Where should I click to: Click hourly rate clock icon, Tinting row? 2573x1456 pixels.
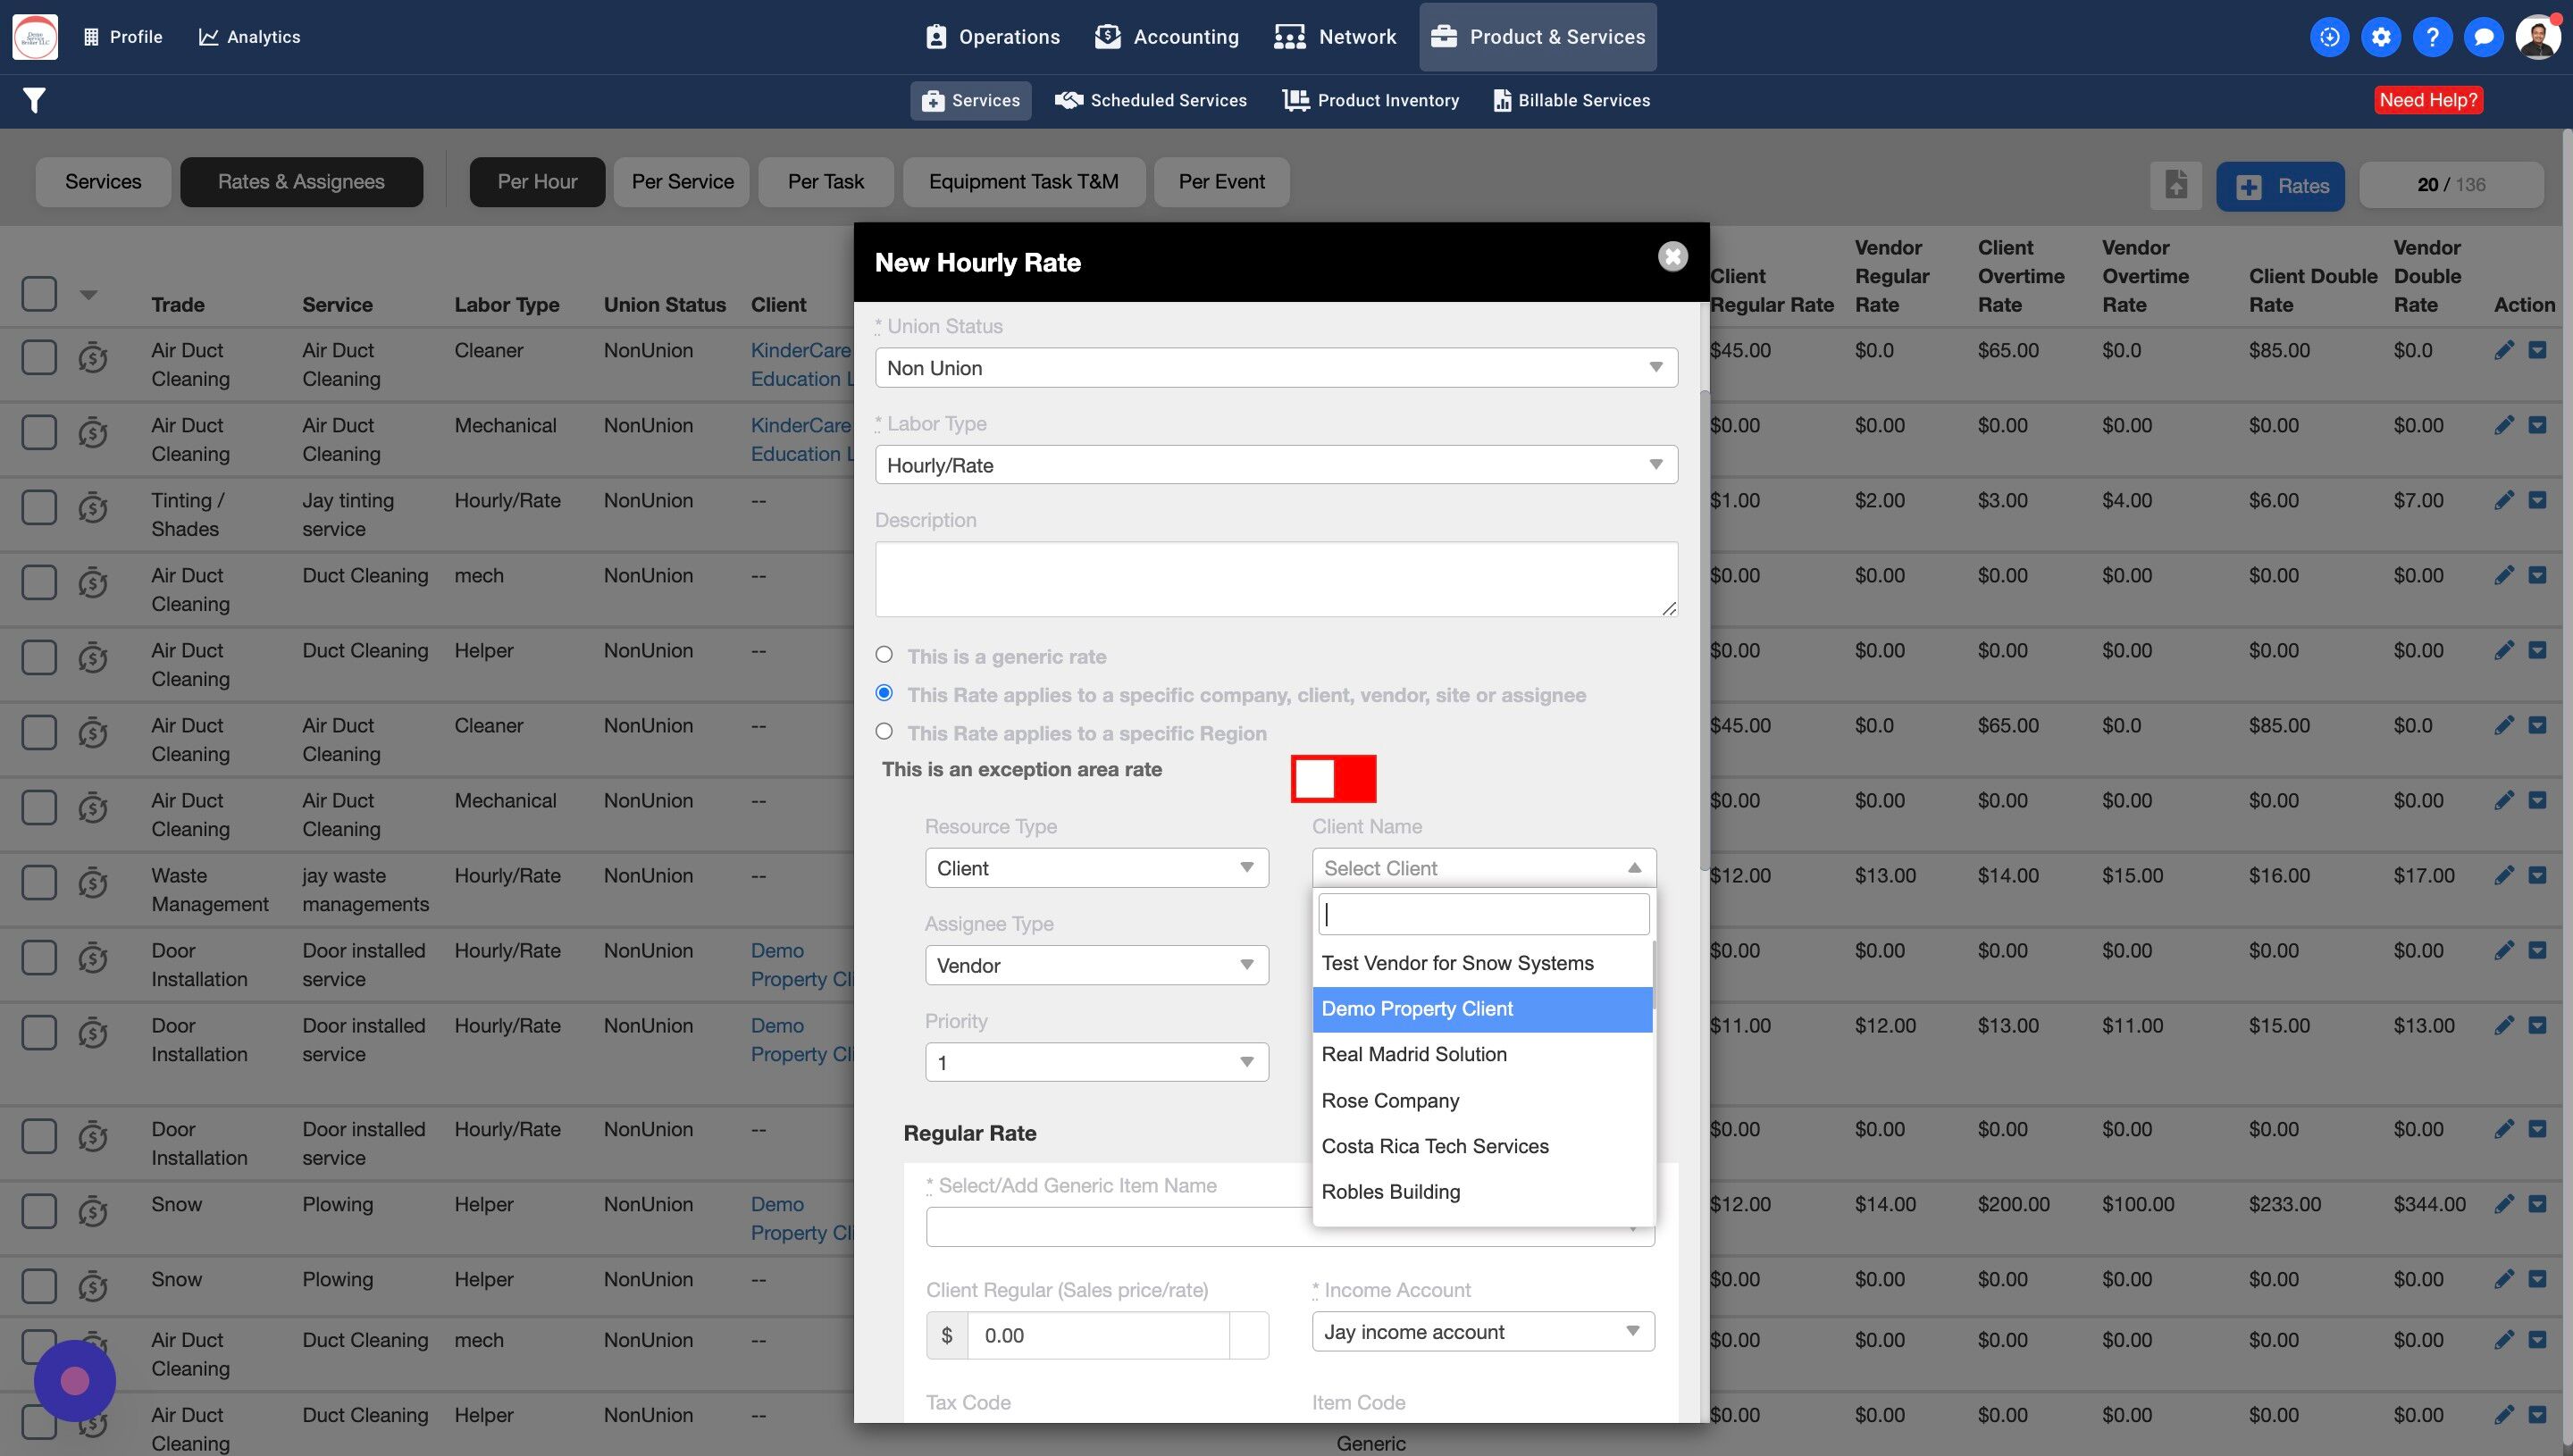(x=93, y=508)
